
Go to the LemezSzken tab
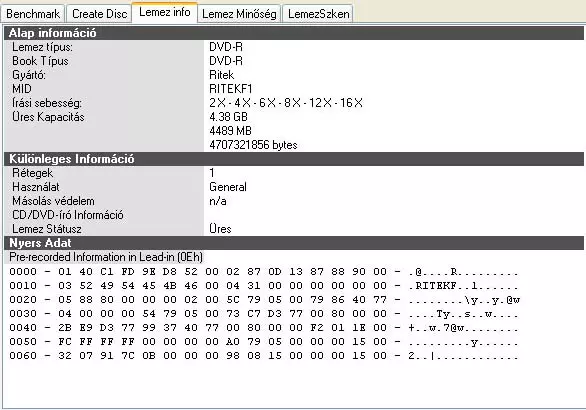[x=318, y=14]
